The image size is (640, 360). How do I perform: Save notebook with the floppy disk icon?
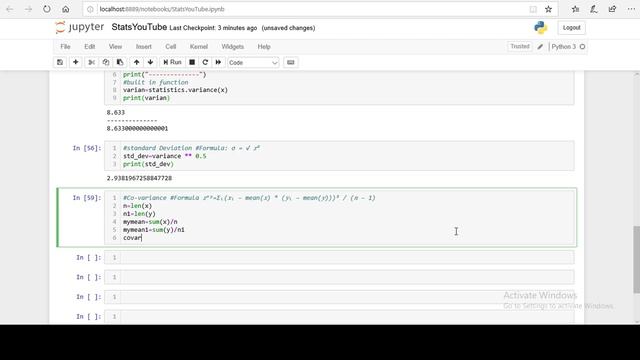[x=60, y=62]
